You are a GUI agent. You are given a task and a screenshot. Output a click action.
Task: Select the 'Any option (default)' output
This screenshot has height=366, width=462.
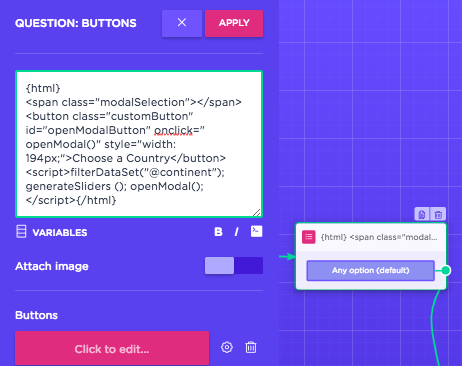(371, 270)
